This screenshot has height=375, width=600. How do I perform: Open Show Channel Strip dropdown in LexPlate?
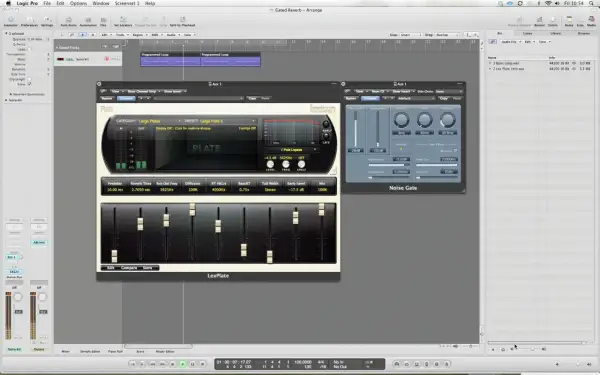[144, 91]
